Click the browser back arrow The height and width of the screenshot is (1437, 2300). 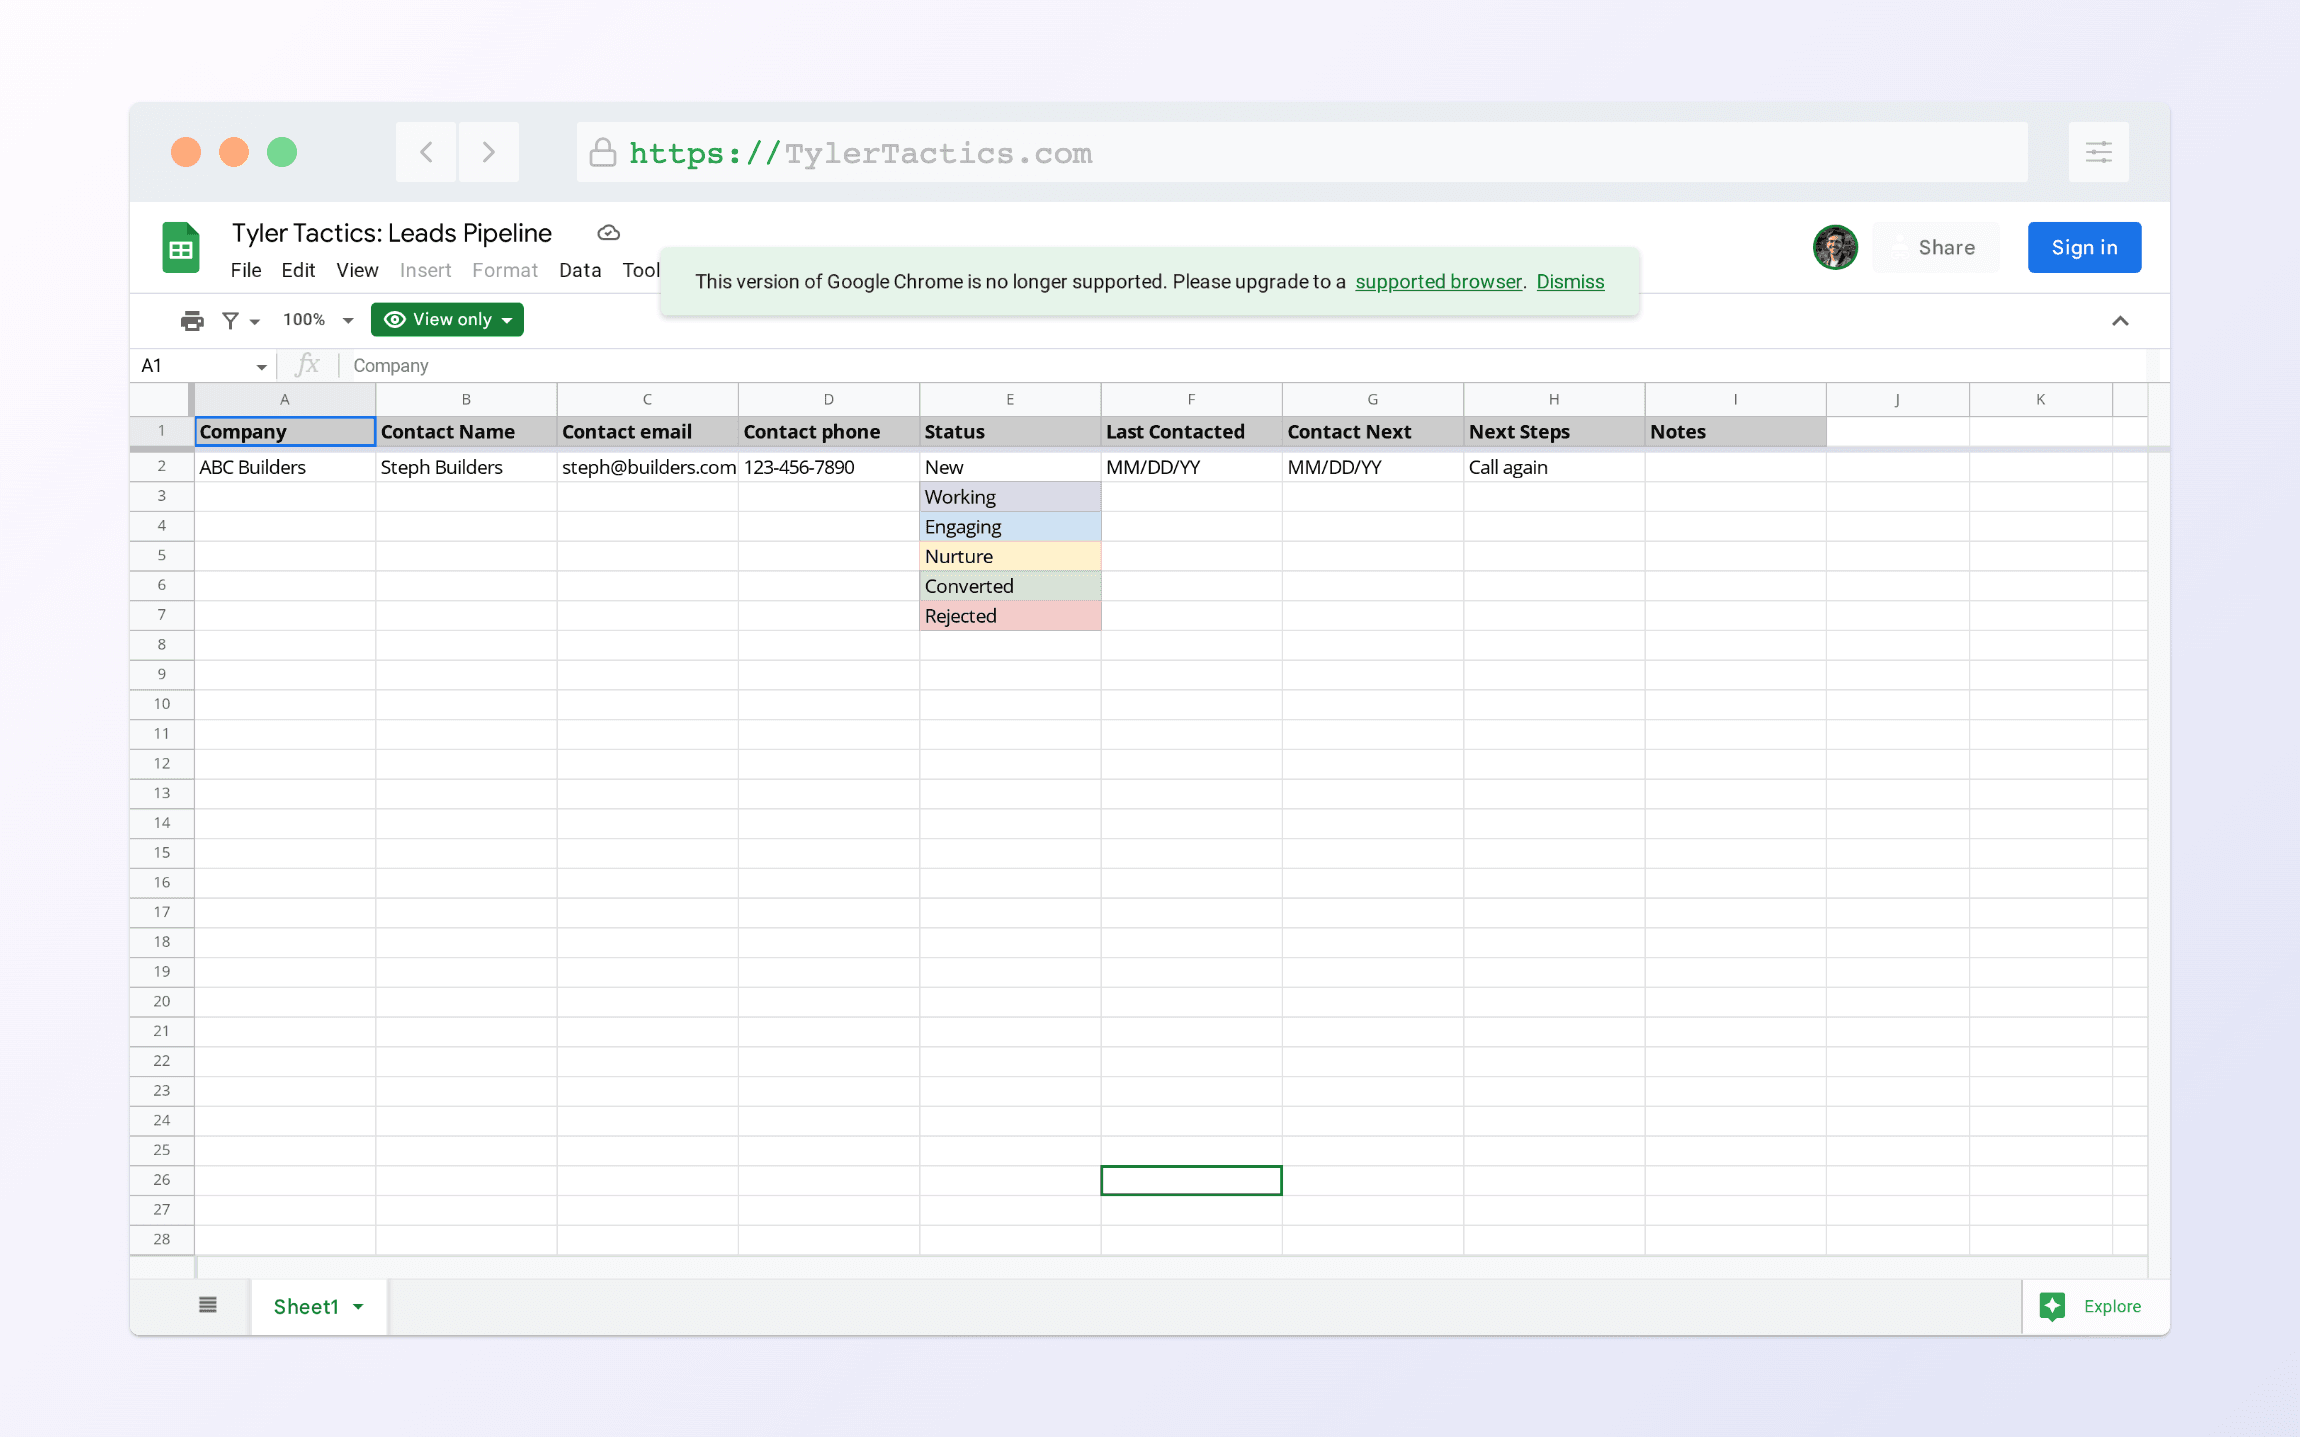[426, 152]
